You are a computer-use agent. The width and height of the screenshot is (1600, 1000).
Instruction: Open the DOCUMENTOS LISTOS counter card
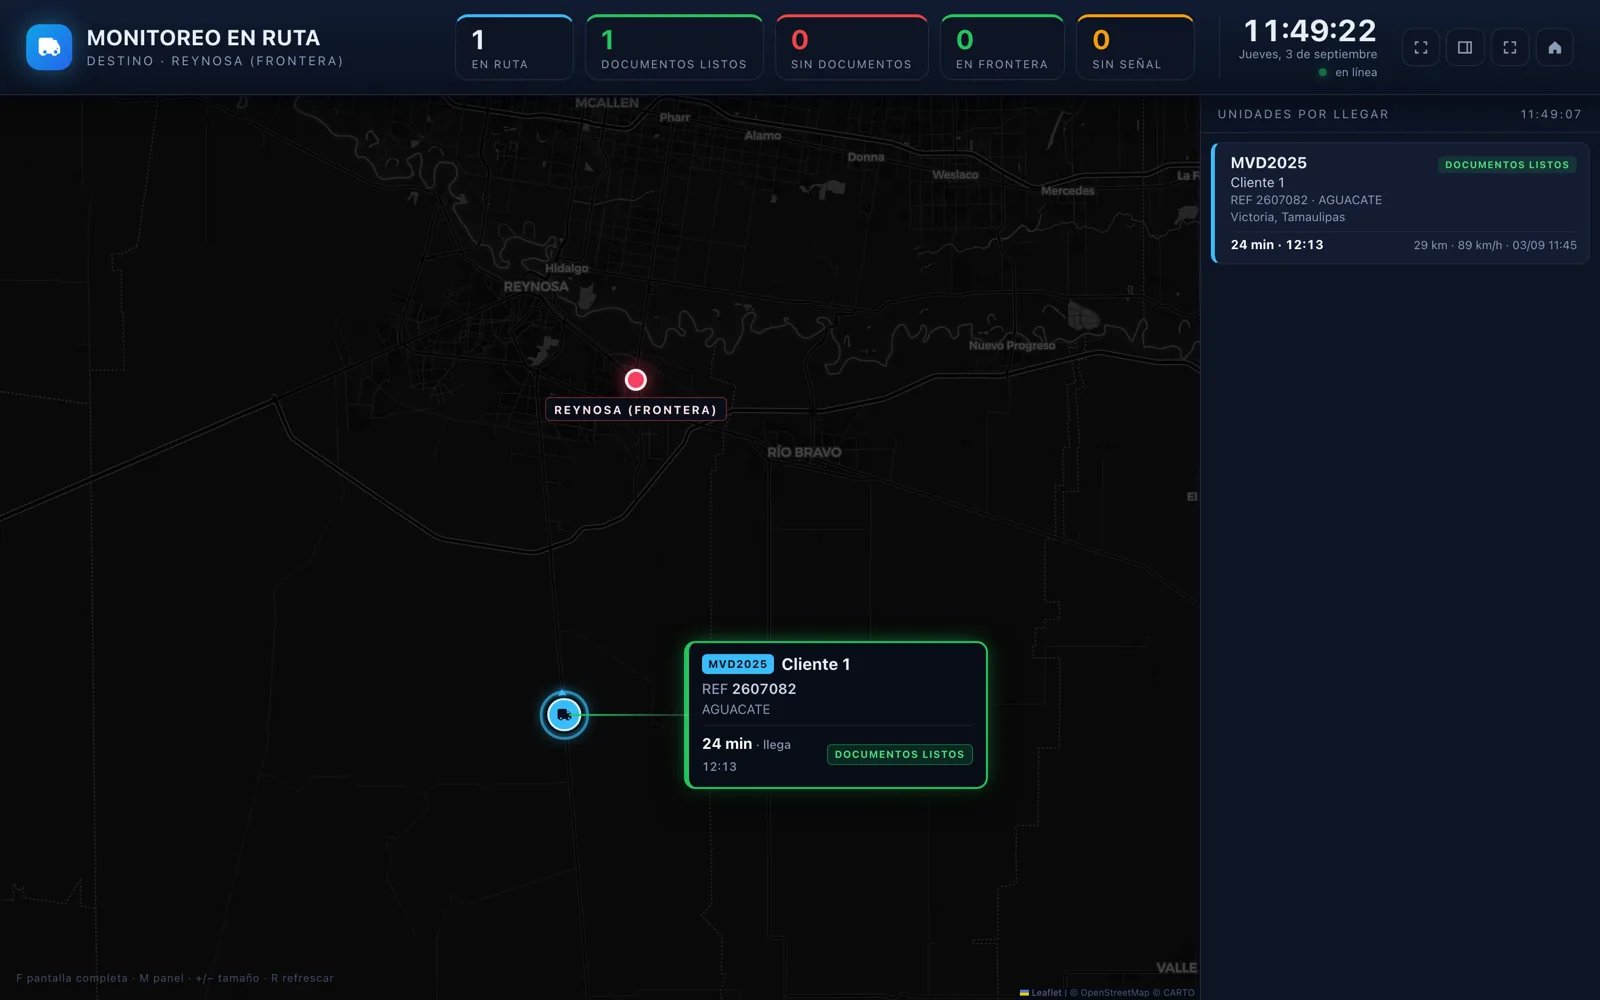pos(674,47)
